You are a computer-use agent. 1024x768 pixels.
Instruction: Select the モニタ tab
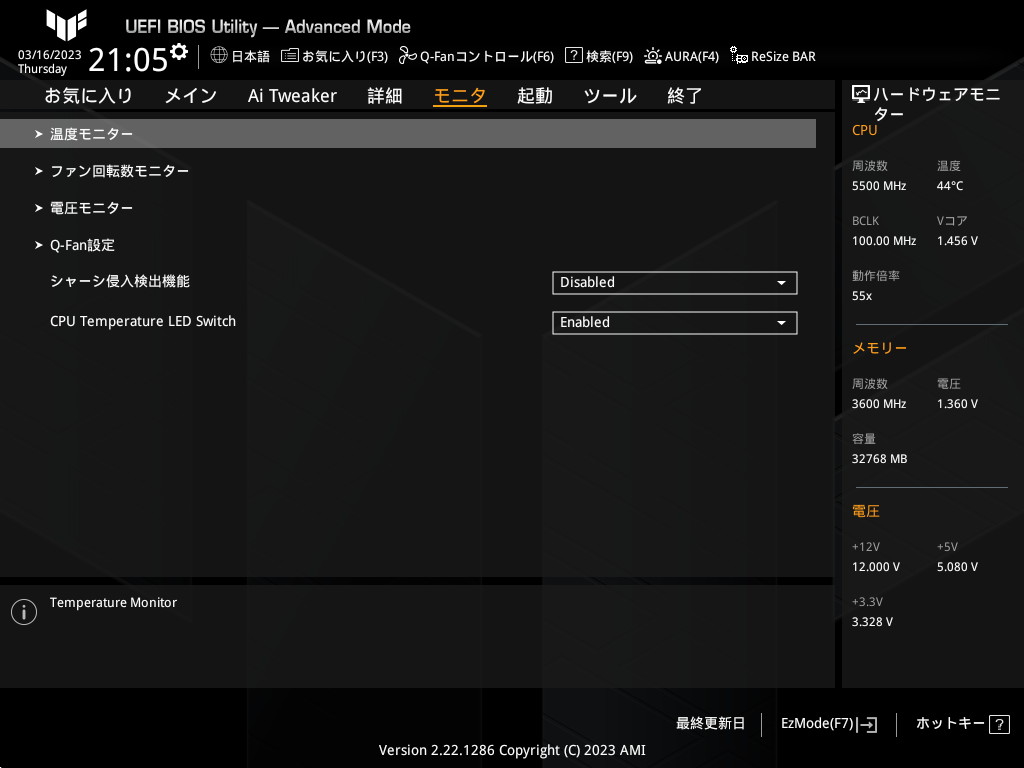[x=460, y=95]
